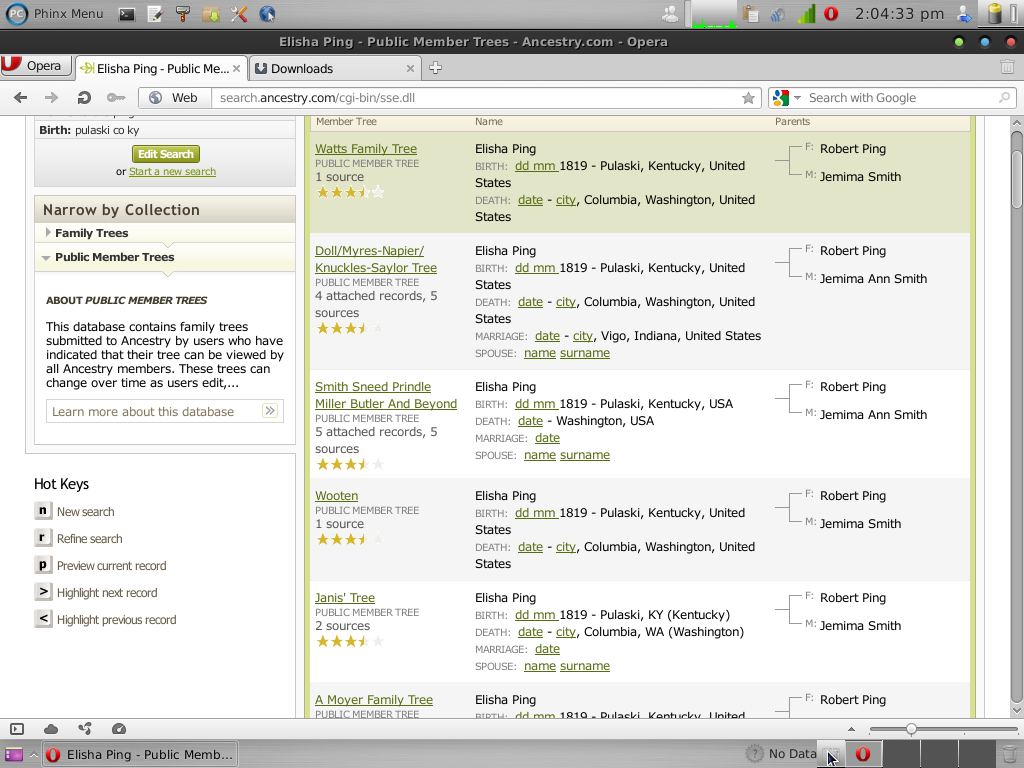Click the show desktop icon in the taskbar
Screen dimensions: 1024x768
(x=14, y=755)
